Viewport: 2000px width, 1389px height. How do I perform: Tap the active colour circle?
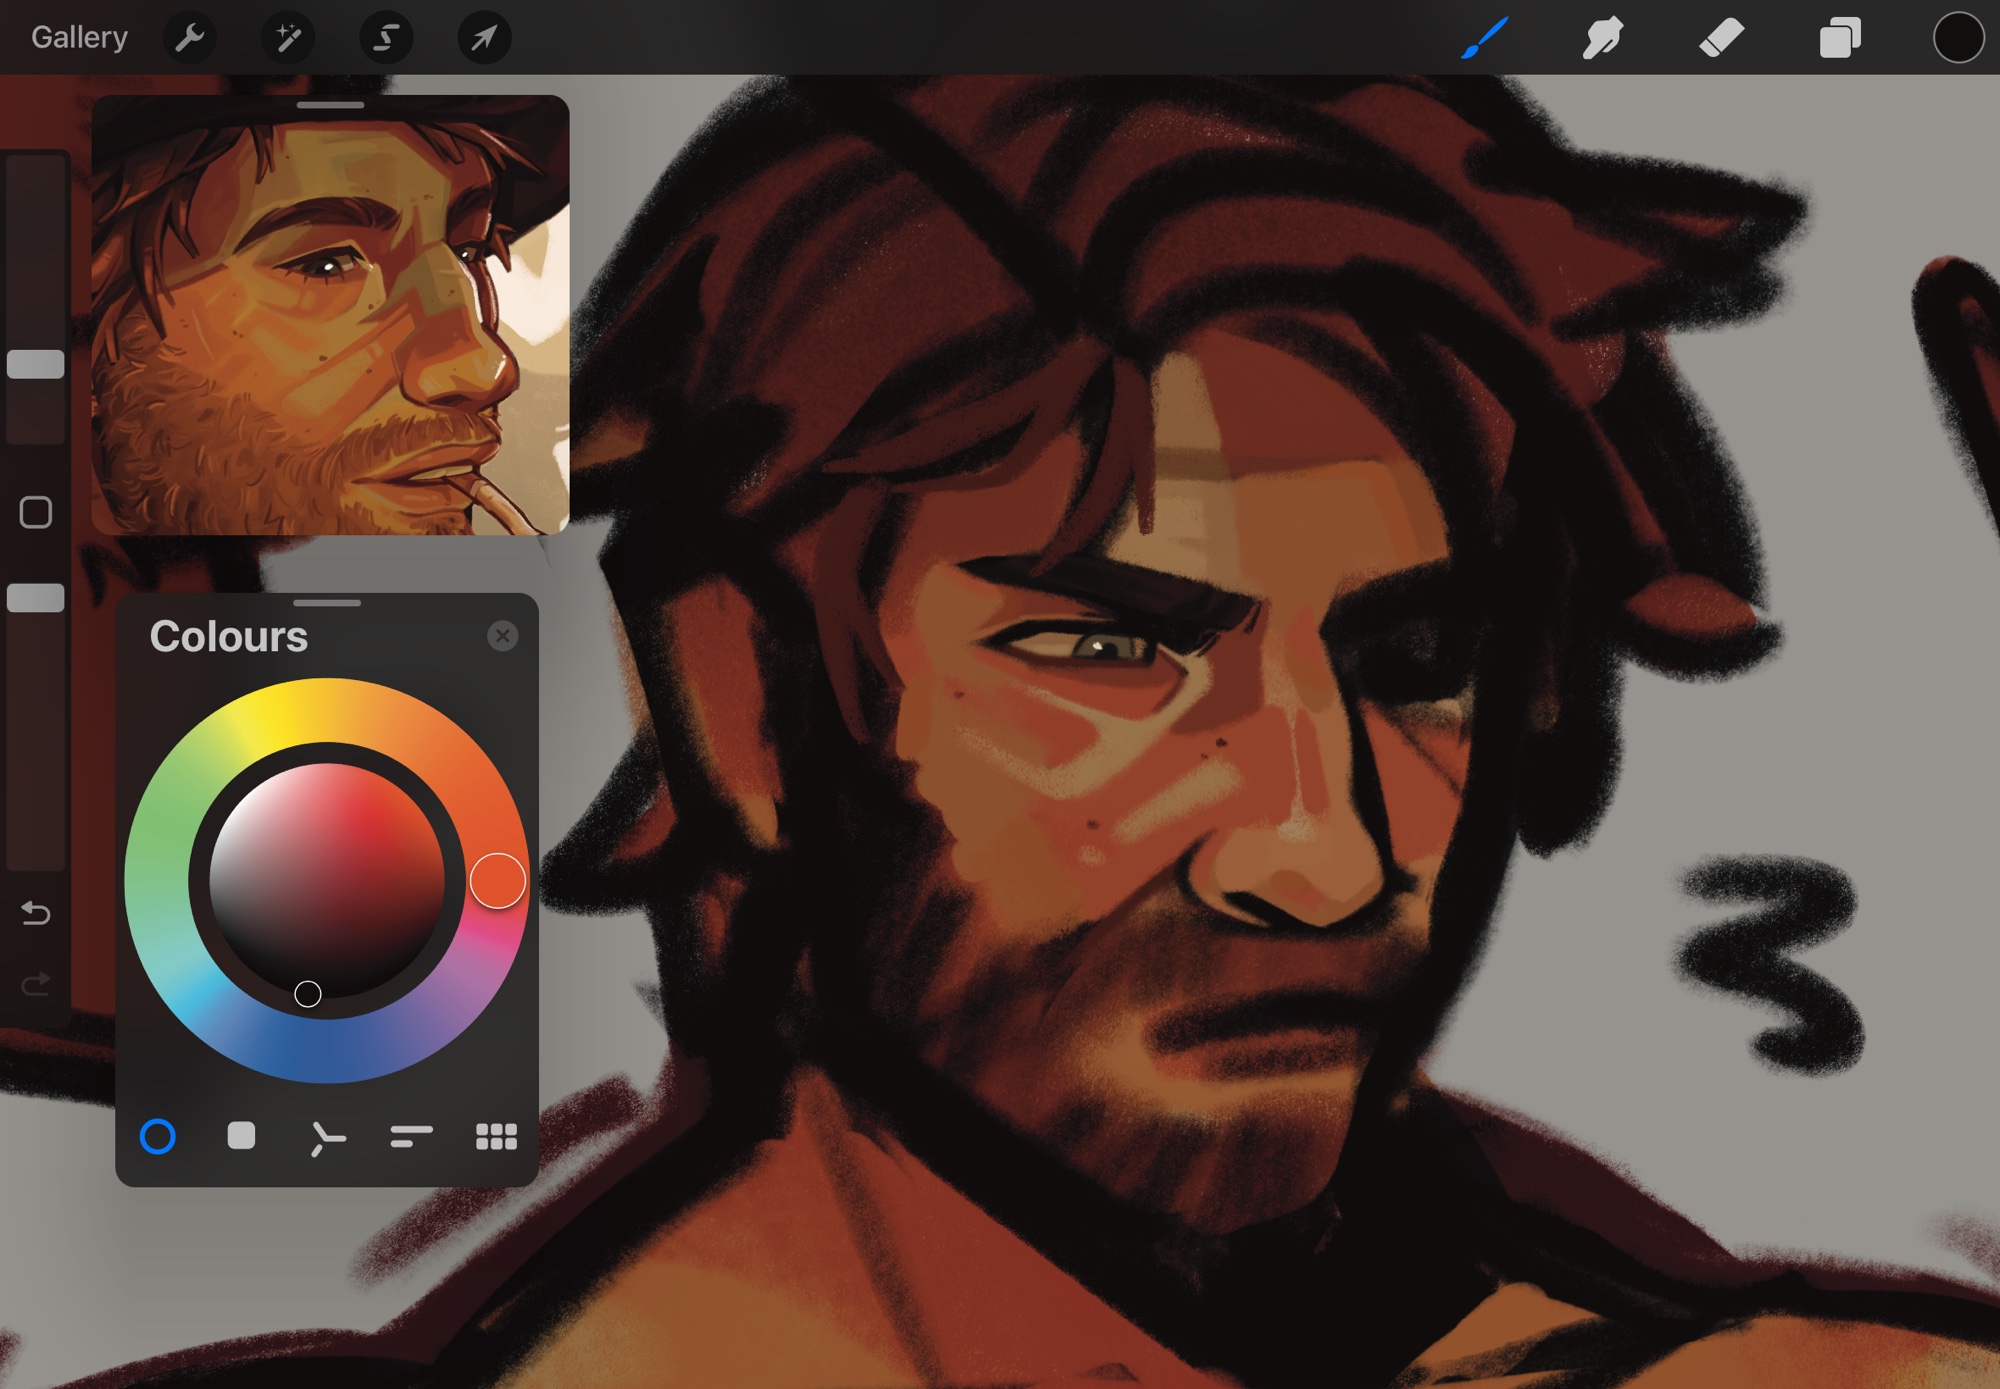coord(1957,38)
